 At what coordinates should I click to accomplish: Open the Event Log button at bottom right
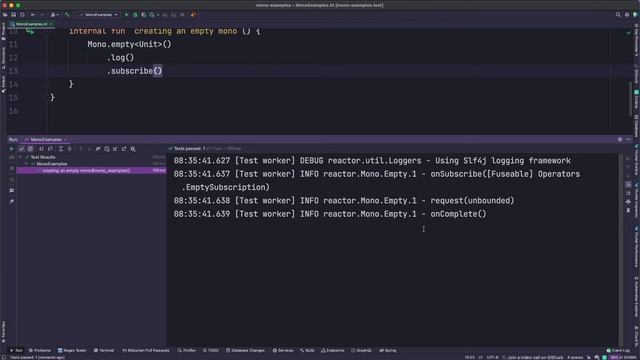click(x=618, y=350)
